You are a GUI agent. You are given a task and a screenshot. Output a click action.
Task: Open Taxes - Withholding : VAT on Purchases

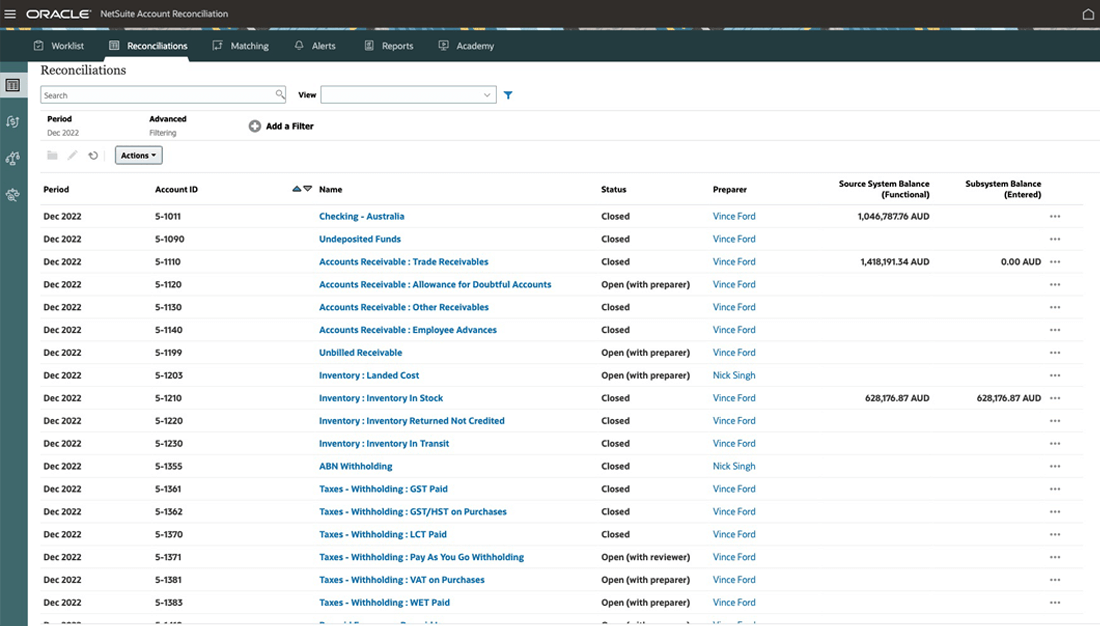point(402,580)
